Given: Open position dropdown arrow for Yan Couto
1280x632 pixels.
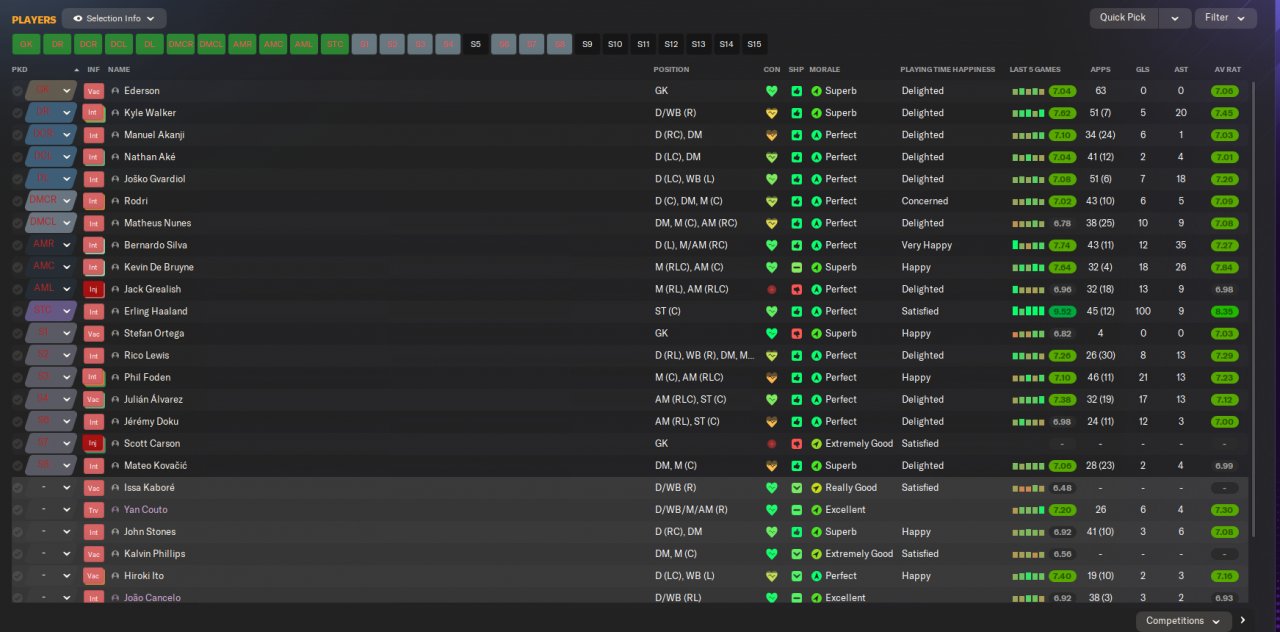Looking at the screenshot, I should click(x=67, y=509).
